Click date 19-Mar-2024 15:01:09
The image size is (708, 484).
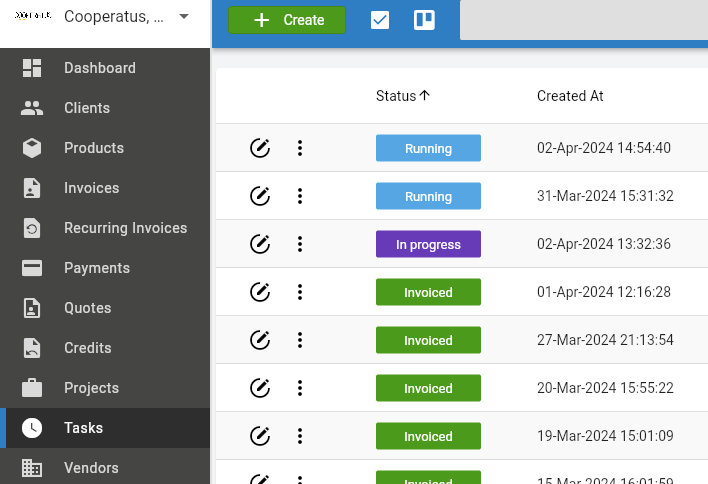(x=605, y=436)
